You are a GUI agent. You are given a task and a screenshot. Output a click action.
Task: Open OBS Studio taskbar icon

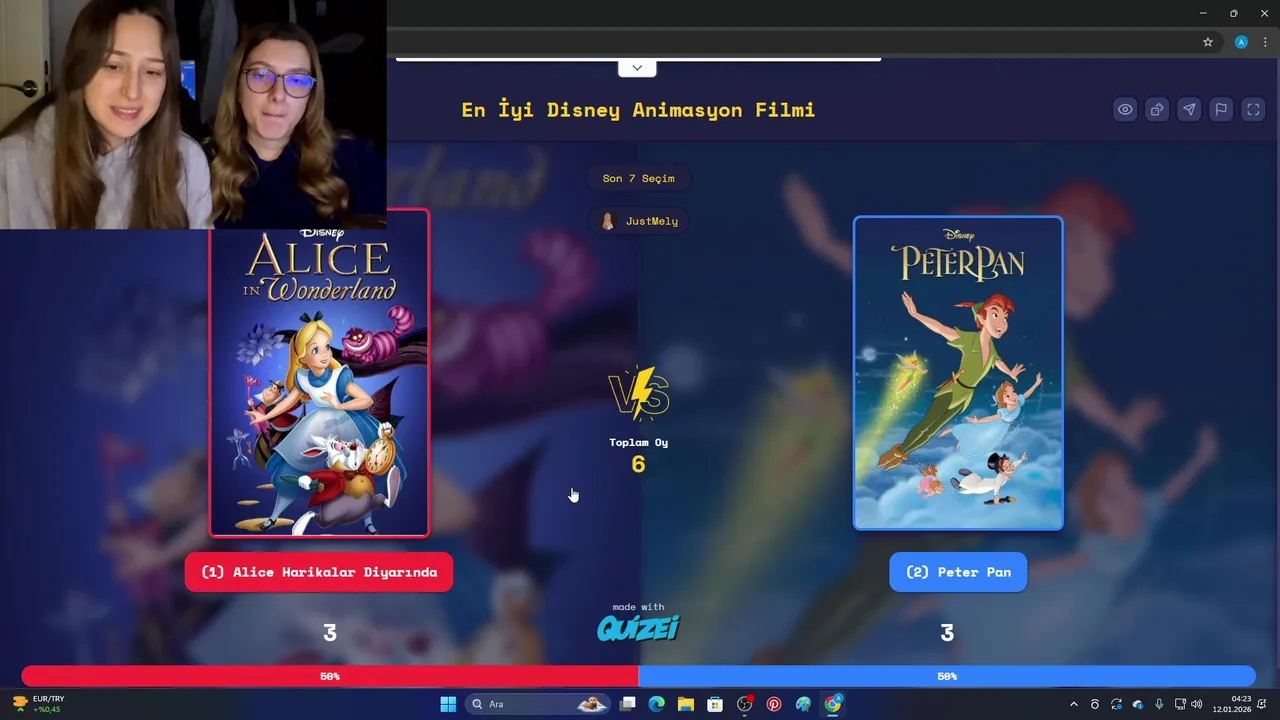(744, 704)
